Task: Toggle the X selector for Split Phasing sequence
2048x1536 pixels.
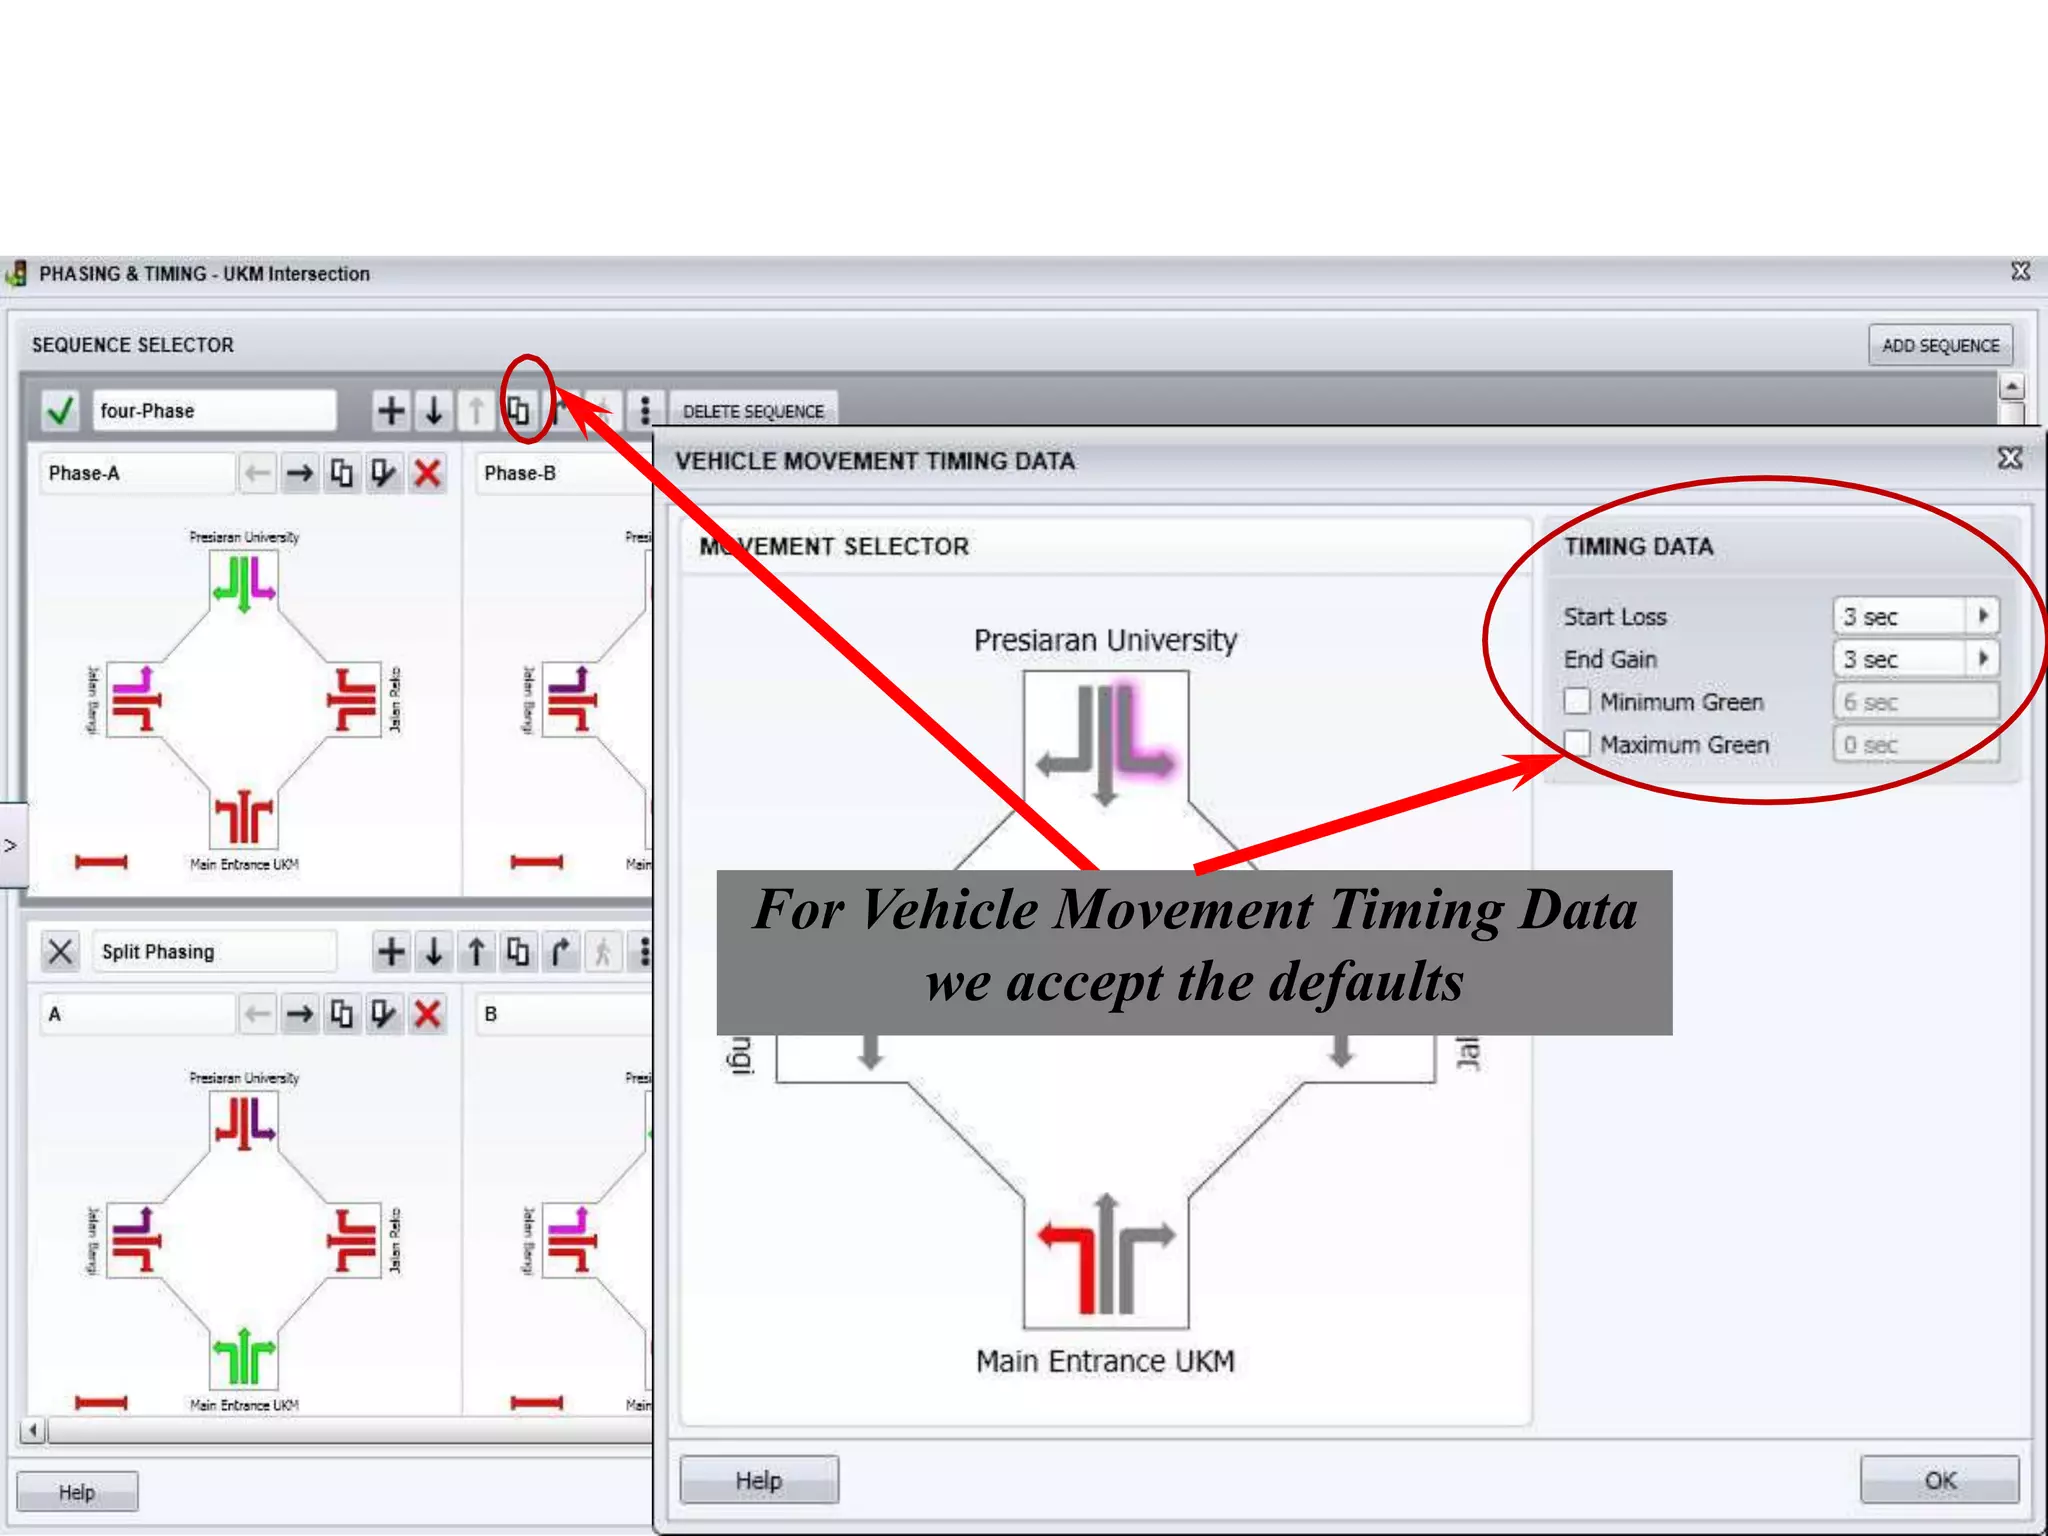Action: tap(61, 952)
